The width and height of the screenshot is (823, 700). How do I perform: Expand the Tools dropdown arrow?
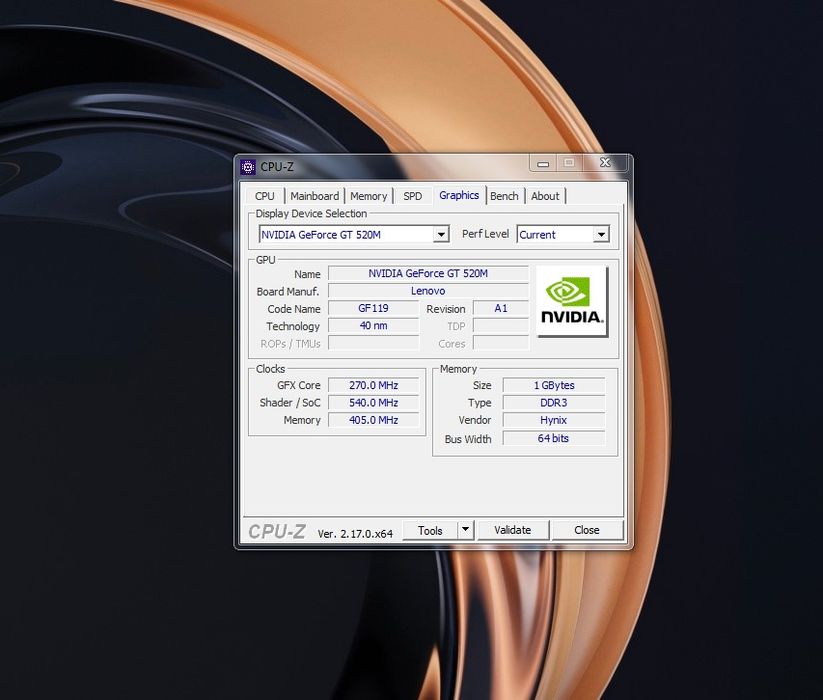tap(466, 530)
